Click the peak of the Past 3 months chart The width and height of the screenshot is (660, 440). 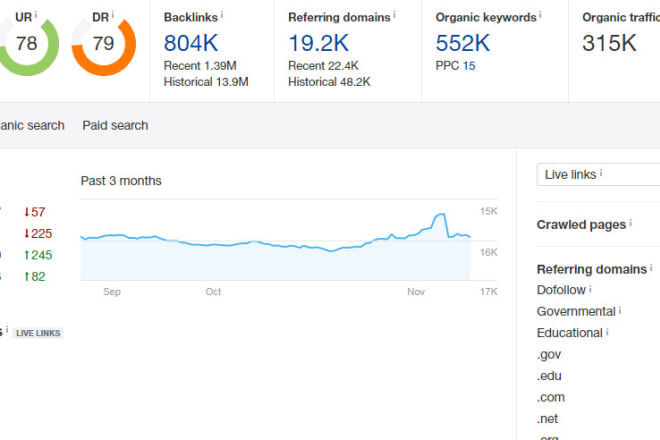440,215
